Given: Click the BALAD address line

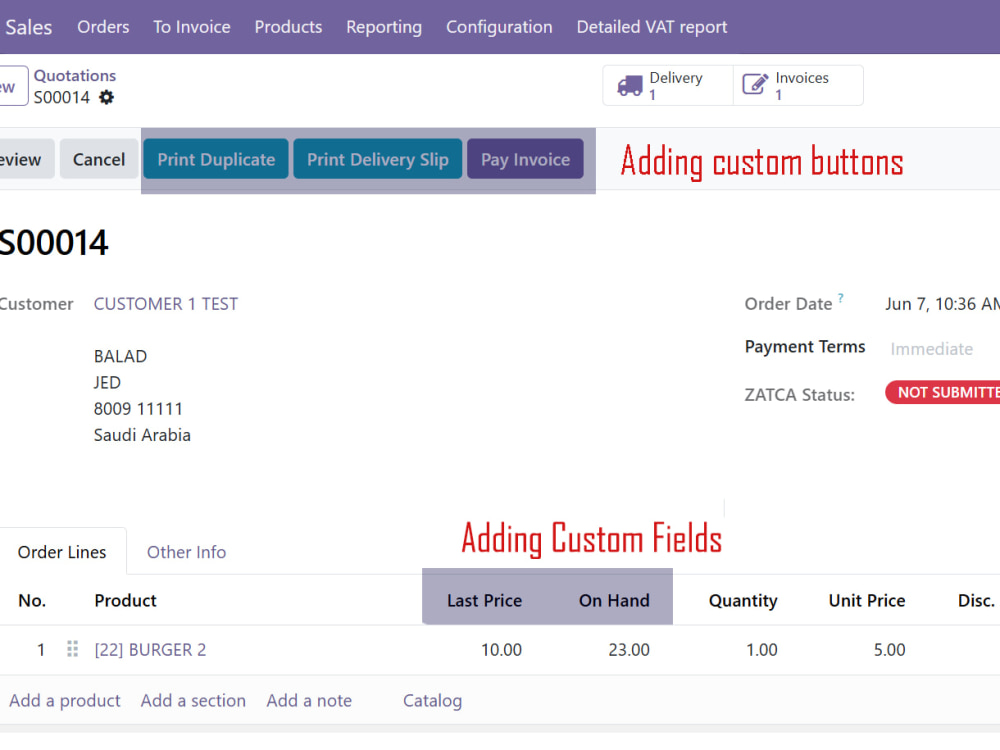Looking at the screenshot, I should [x=121, y=356].
